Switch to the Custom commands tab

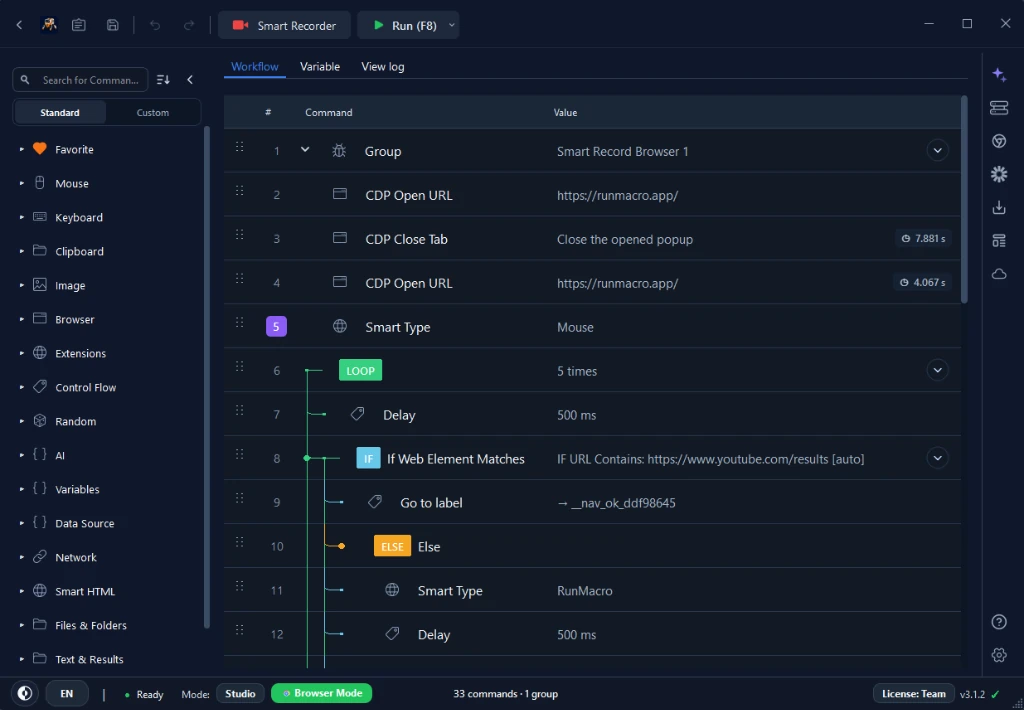(x=153, y=112)
